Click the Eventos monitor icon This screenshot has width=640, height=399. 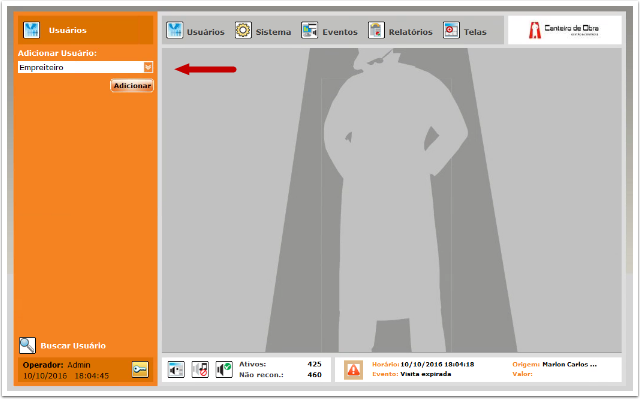tap(309, 31)
